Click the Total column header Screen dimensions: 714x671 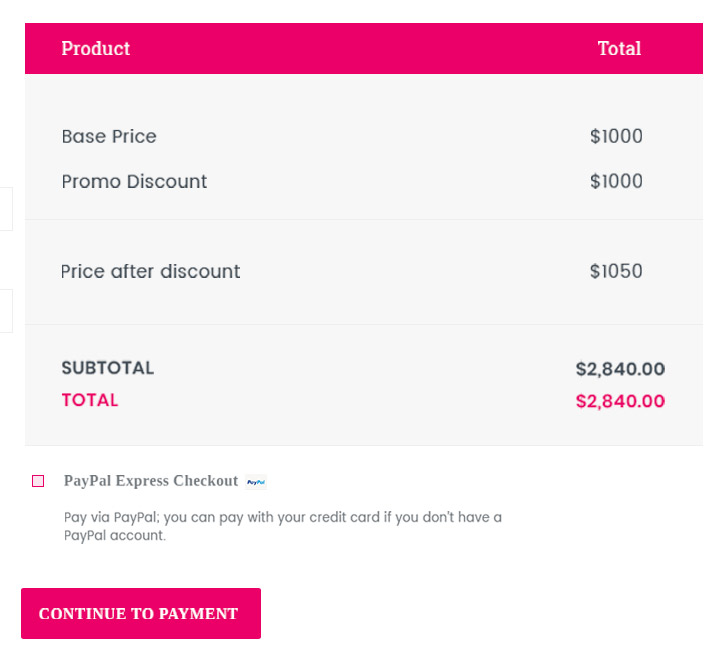619,48
